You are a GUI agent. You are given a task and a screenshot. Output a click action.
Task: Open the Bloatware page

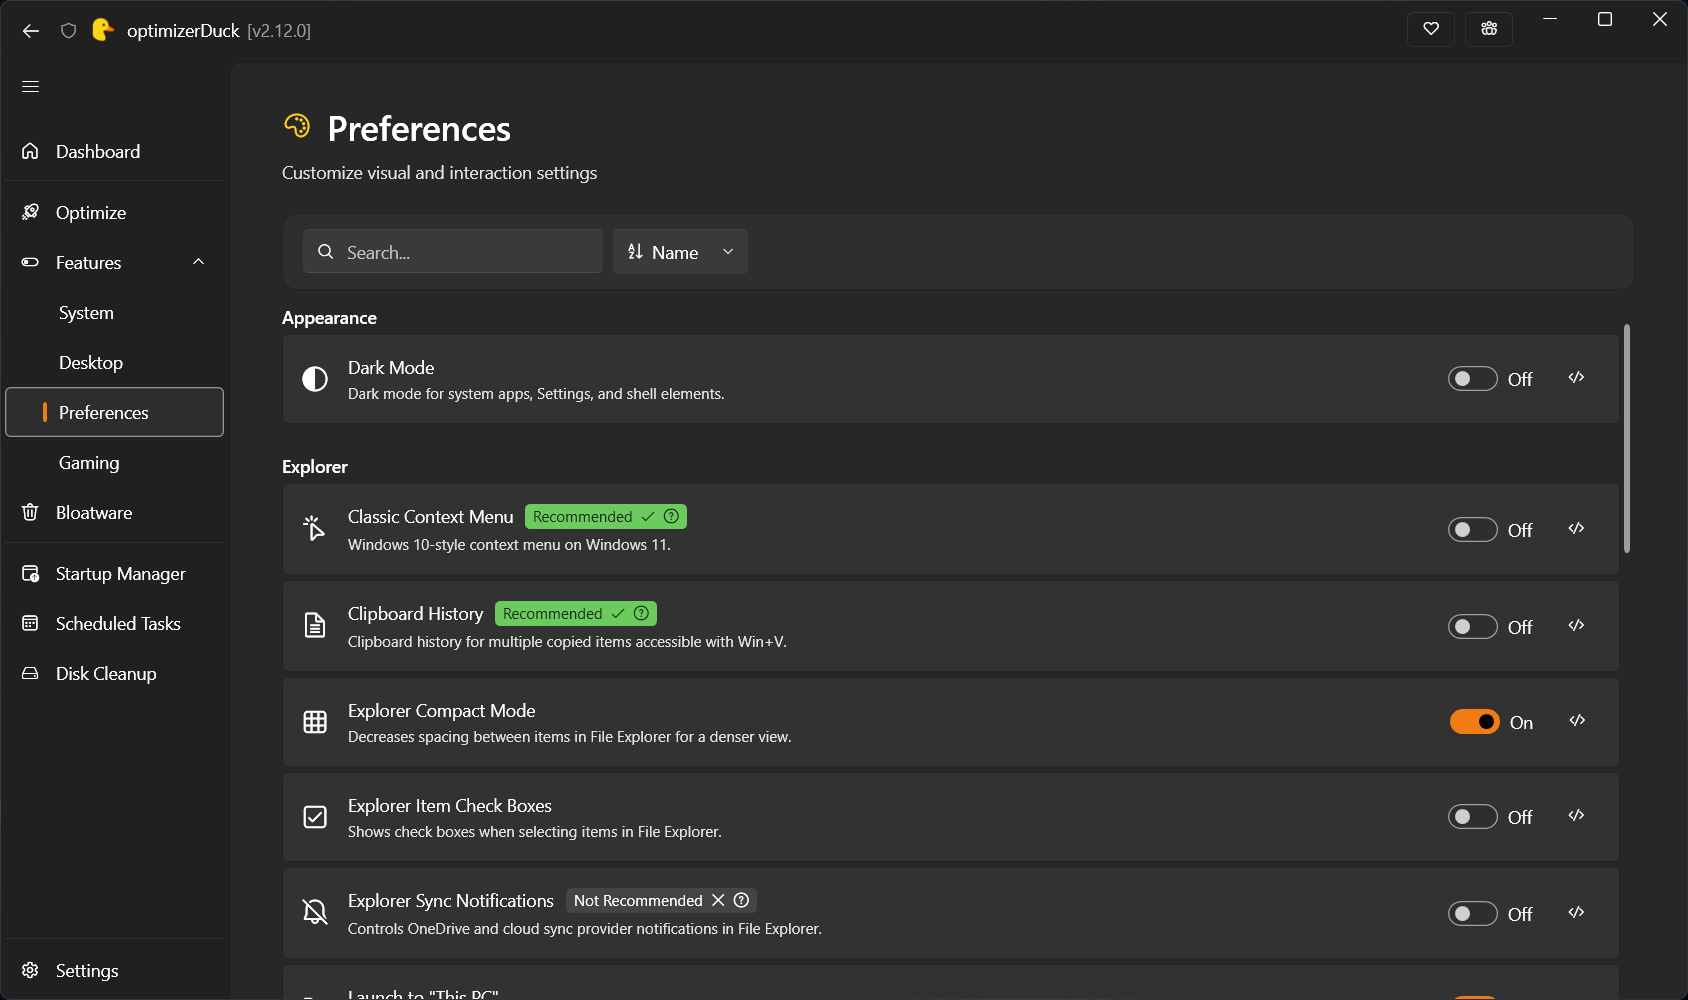pos(114,513)
